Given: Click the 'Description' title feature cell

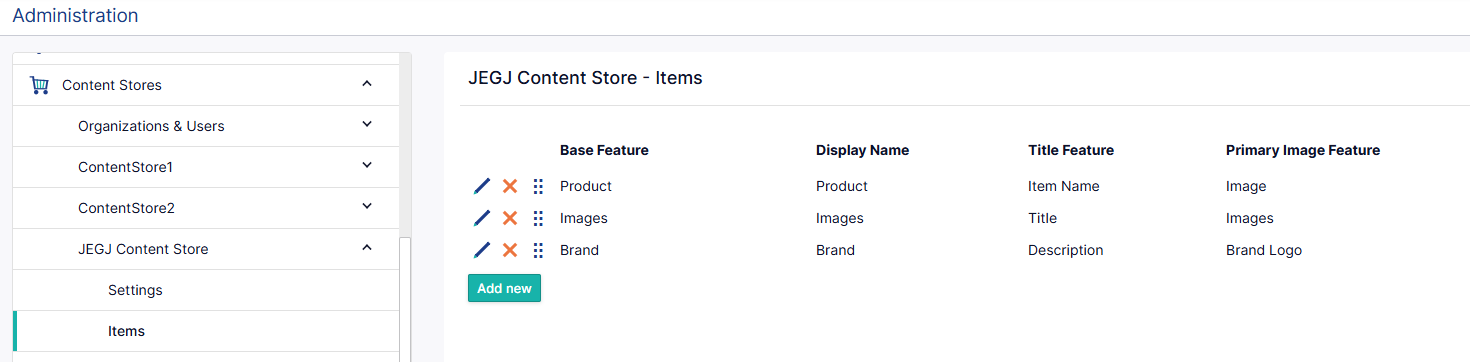Looking at the screenshot, I should pyautogui.click(x=1066, y=250).
